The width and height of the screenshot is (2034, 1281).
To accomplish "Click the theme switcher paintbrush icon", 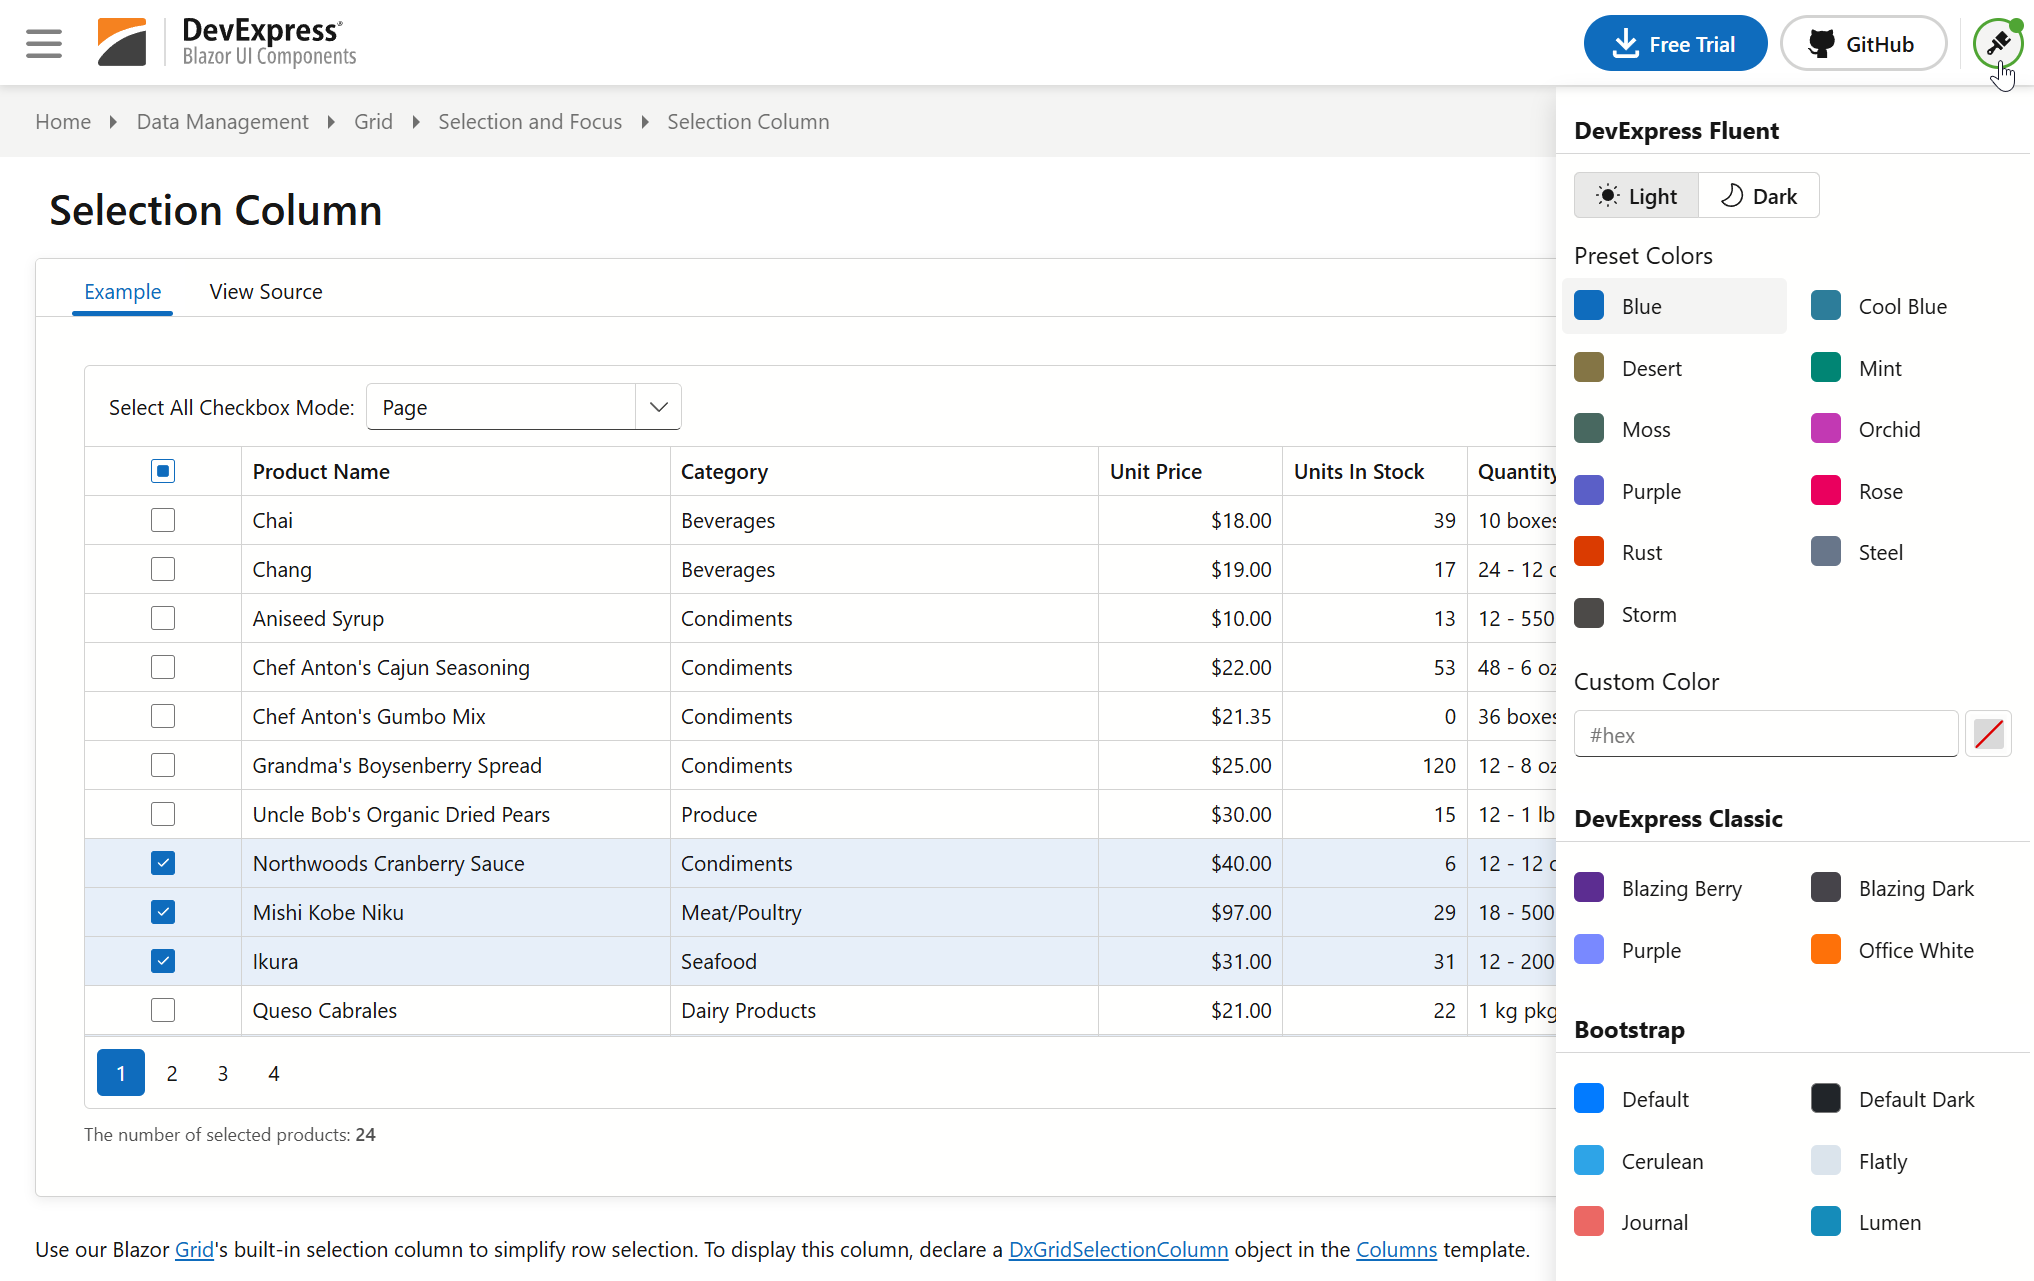I will tap(1997, 43).
